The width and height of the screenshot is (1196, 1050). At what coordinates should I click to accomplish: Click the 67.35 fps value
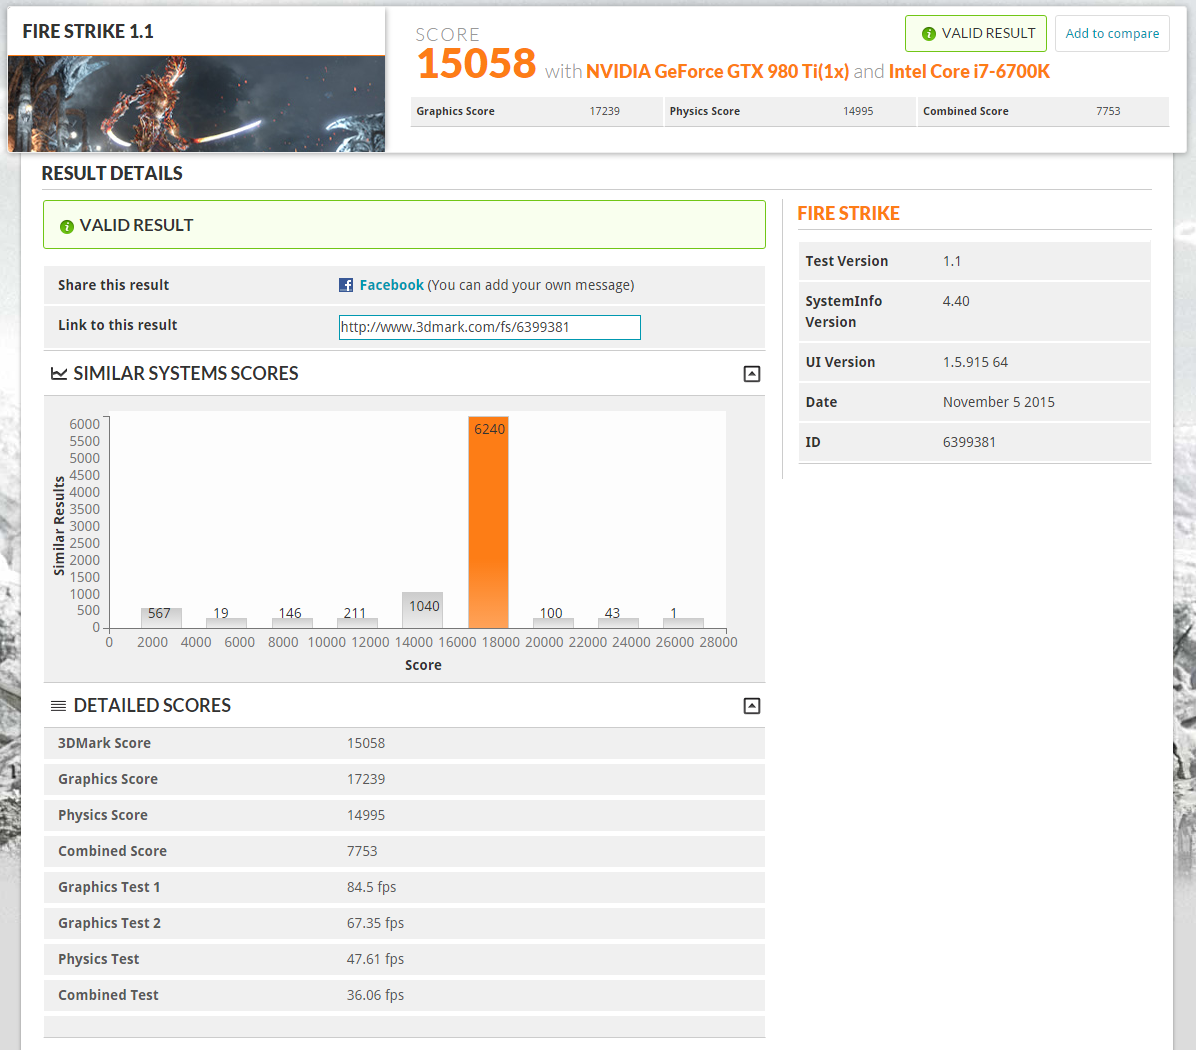(375, 923)
